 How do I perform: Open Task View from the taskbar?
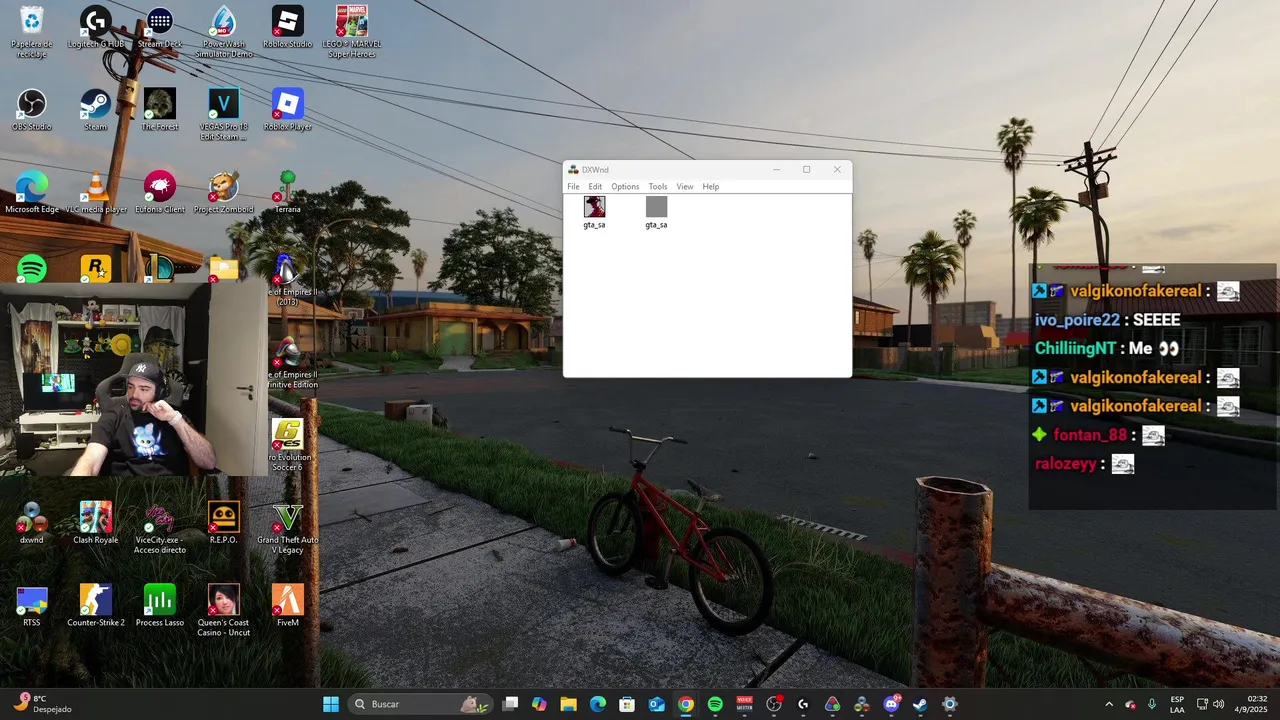coord(510,704)
